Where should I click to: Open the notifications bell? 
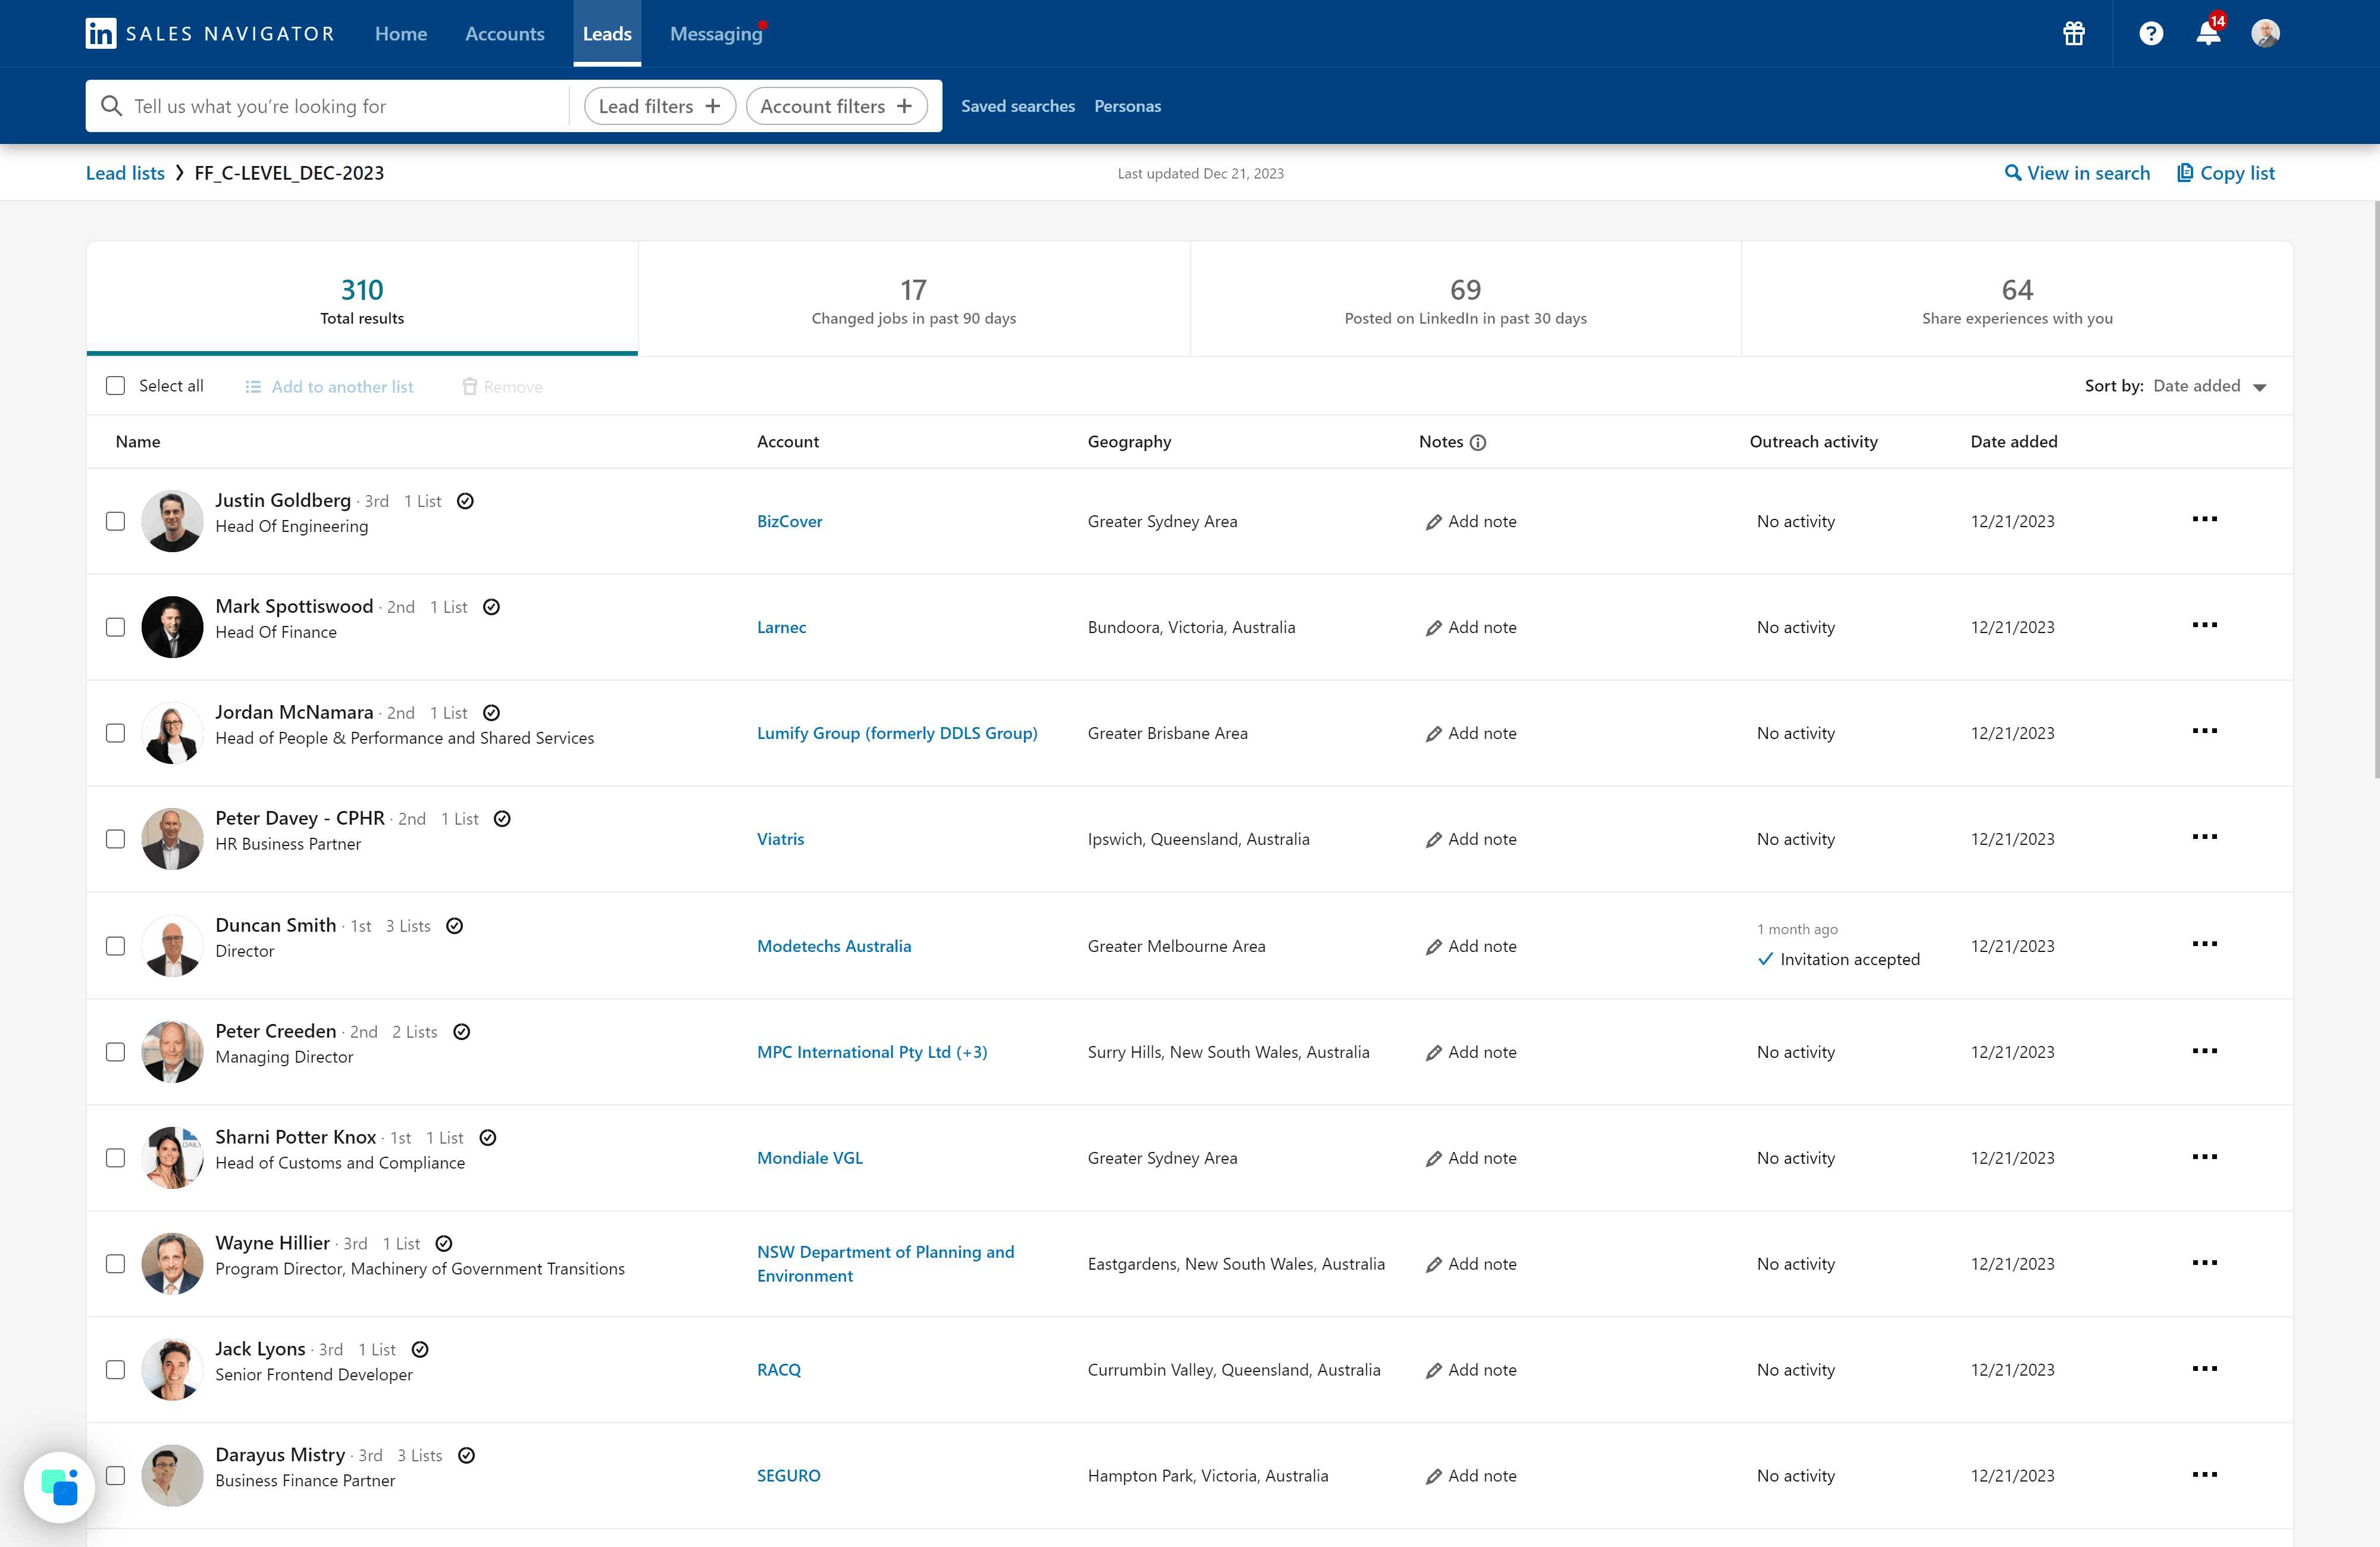tap(2208, 34)
